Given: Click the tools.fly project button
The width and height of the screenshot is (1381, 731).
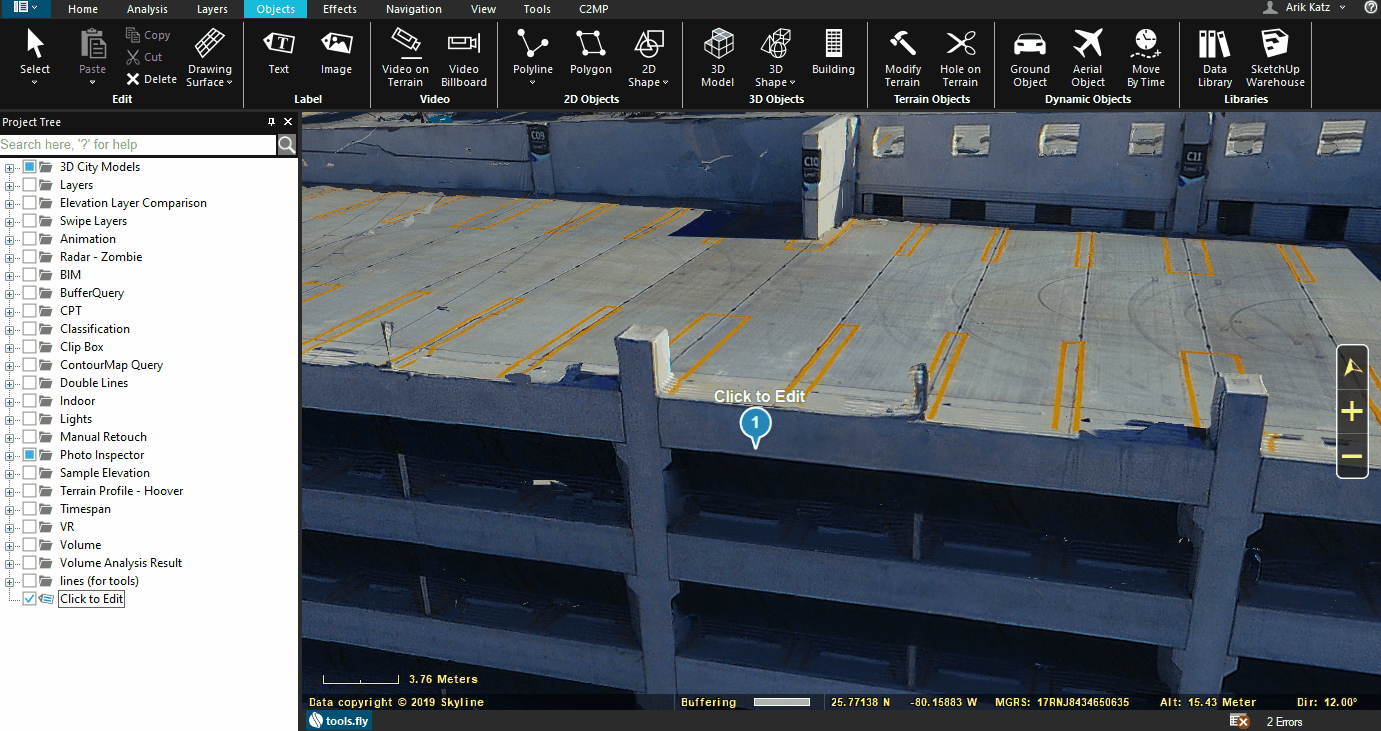Looking at the screenshot, I should coord(339,720).
